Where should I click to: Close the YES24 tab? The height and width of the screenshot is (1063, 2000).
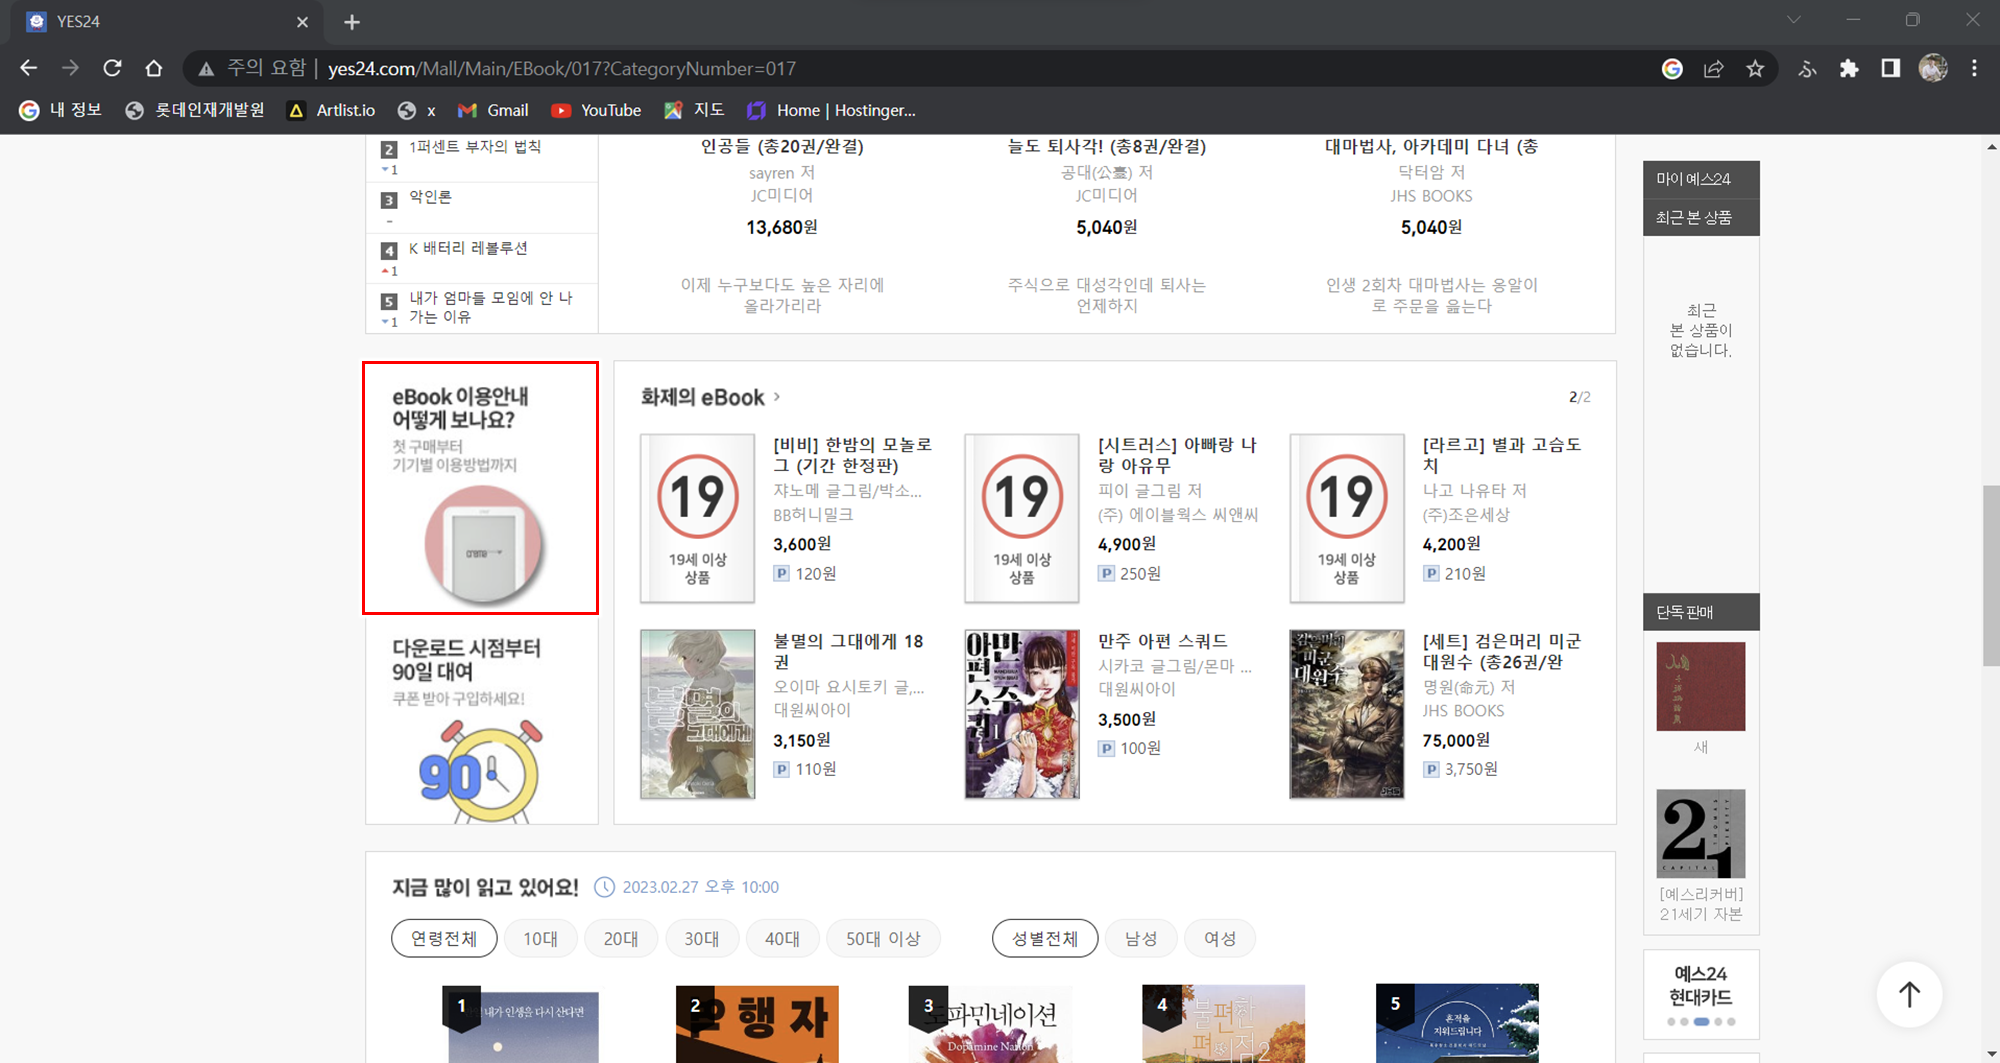pos(303,21)
